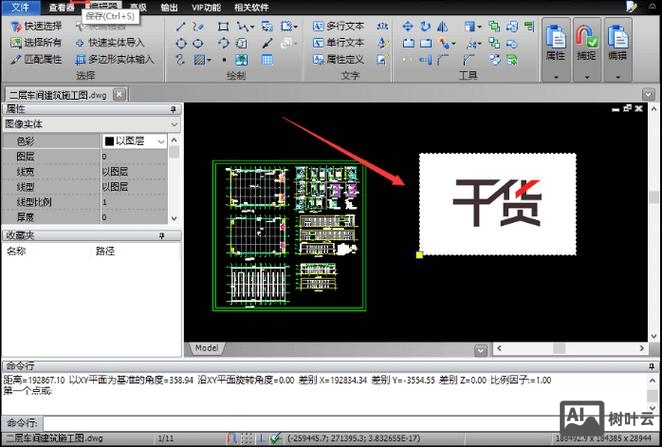Open the hatch tool dropdown arrow
Viewport: 662px width, 447px height.
pos(209,60)
